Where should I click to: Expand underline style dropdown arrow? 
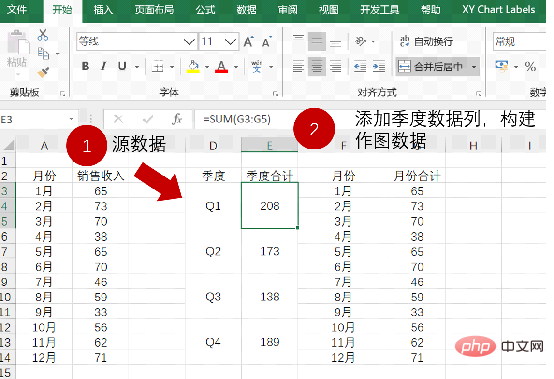(137, 67)
